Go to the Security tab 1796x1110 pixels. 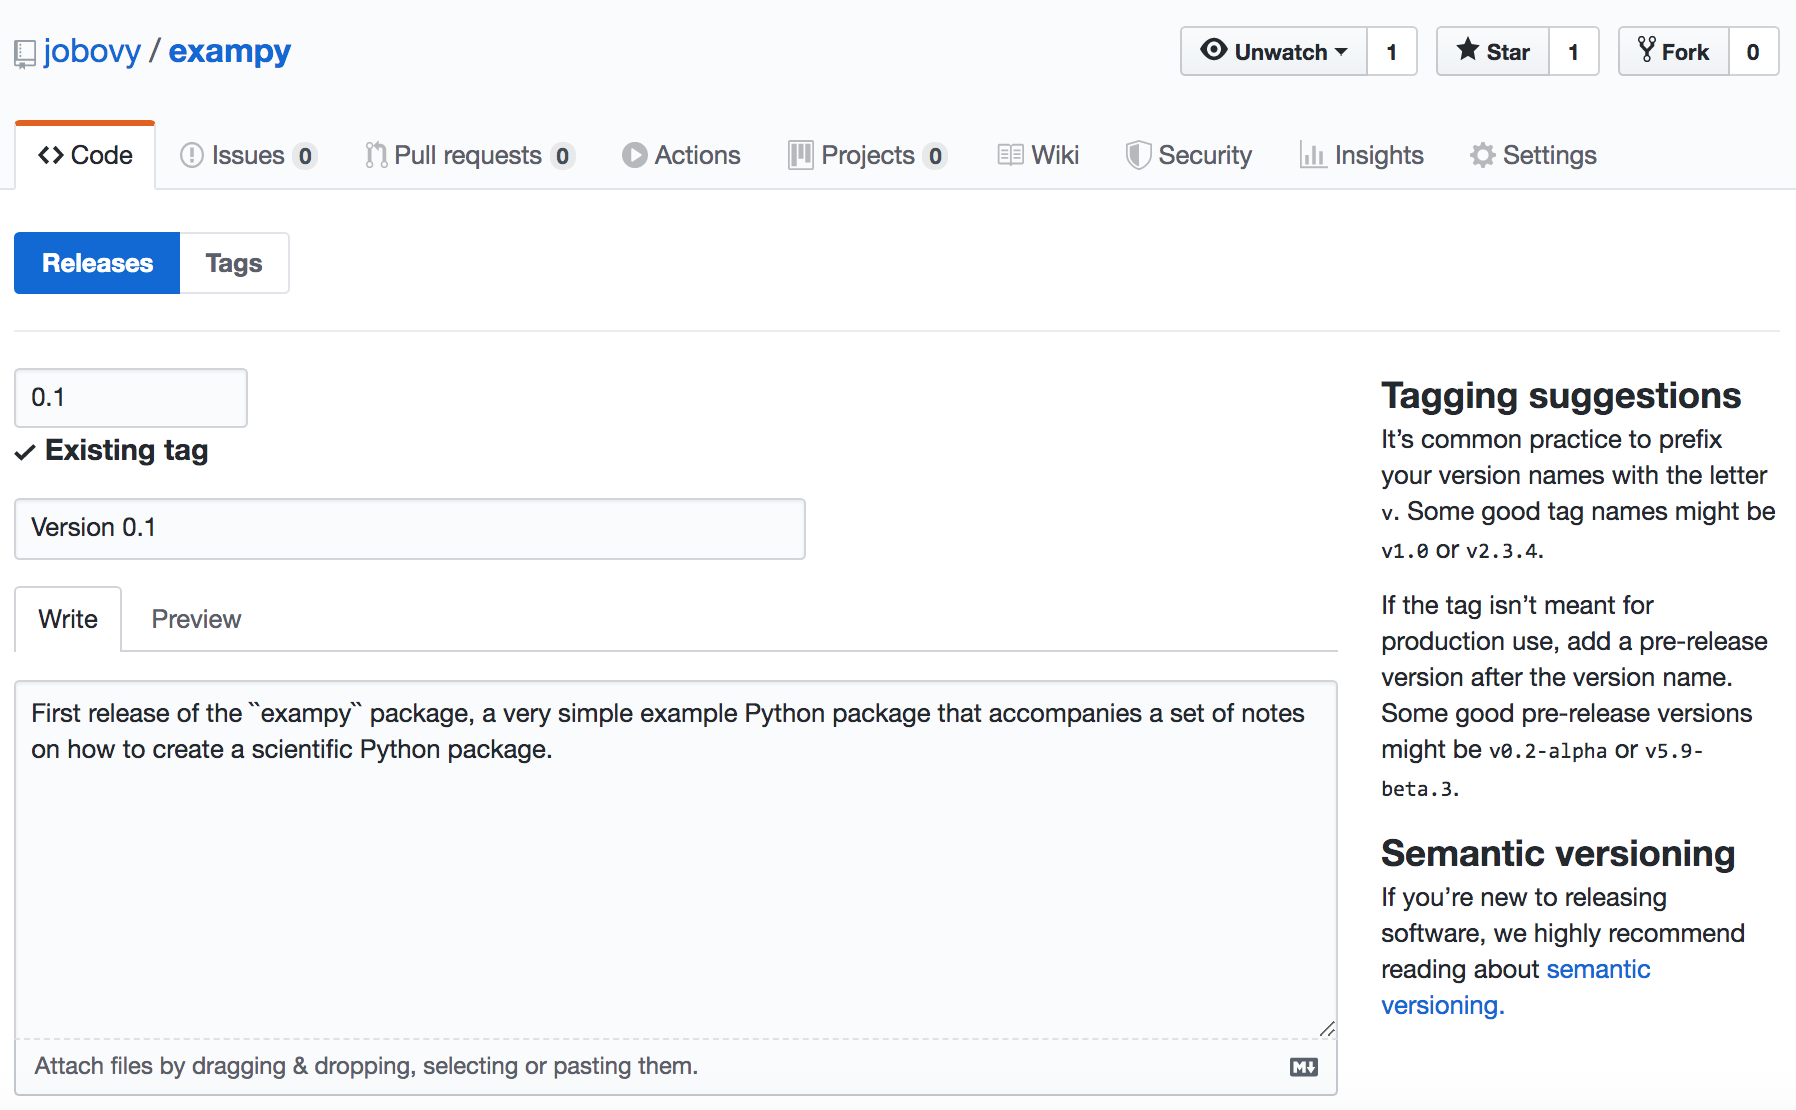pos(1189,155)
